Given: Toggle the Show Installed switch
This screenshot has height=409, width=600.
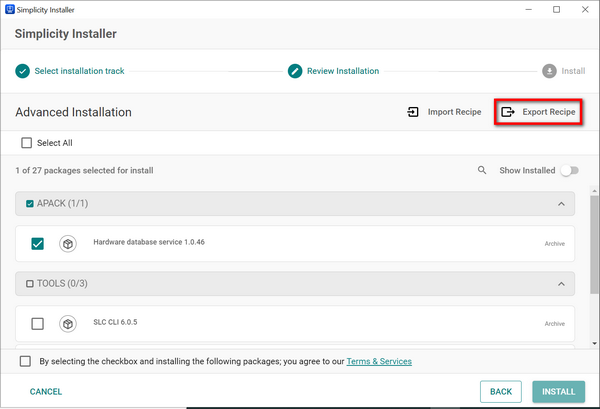Looking at the screenshot, I should pyautogui.click(x=570, y=171).
